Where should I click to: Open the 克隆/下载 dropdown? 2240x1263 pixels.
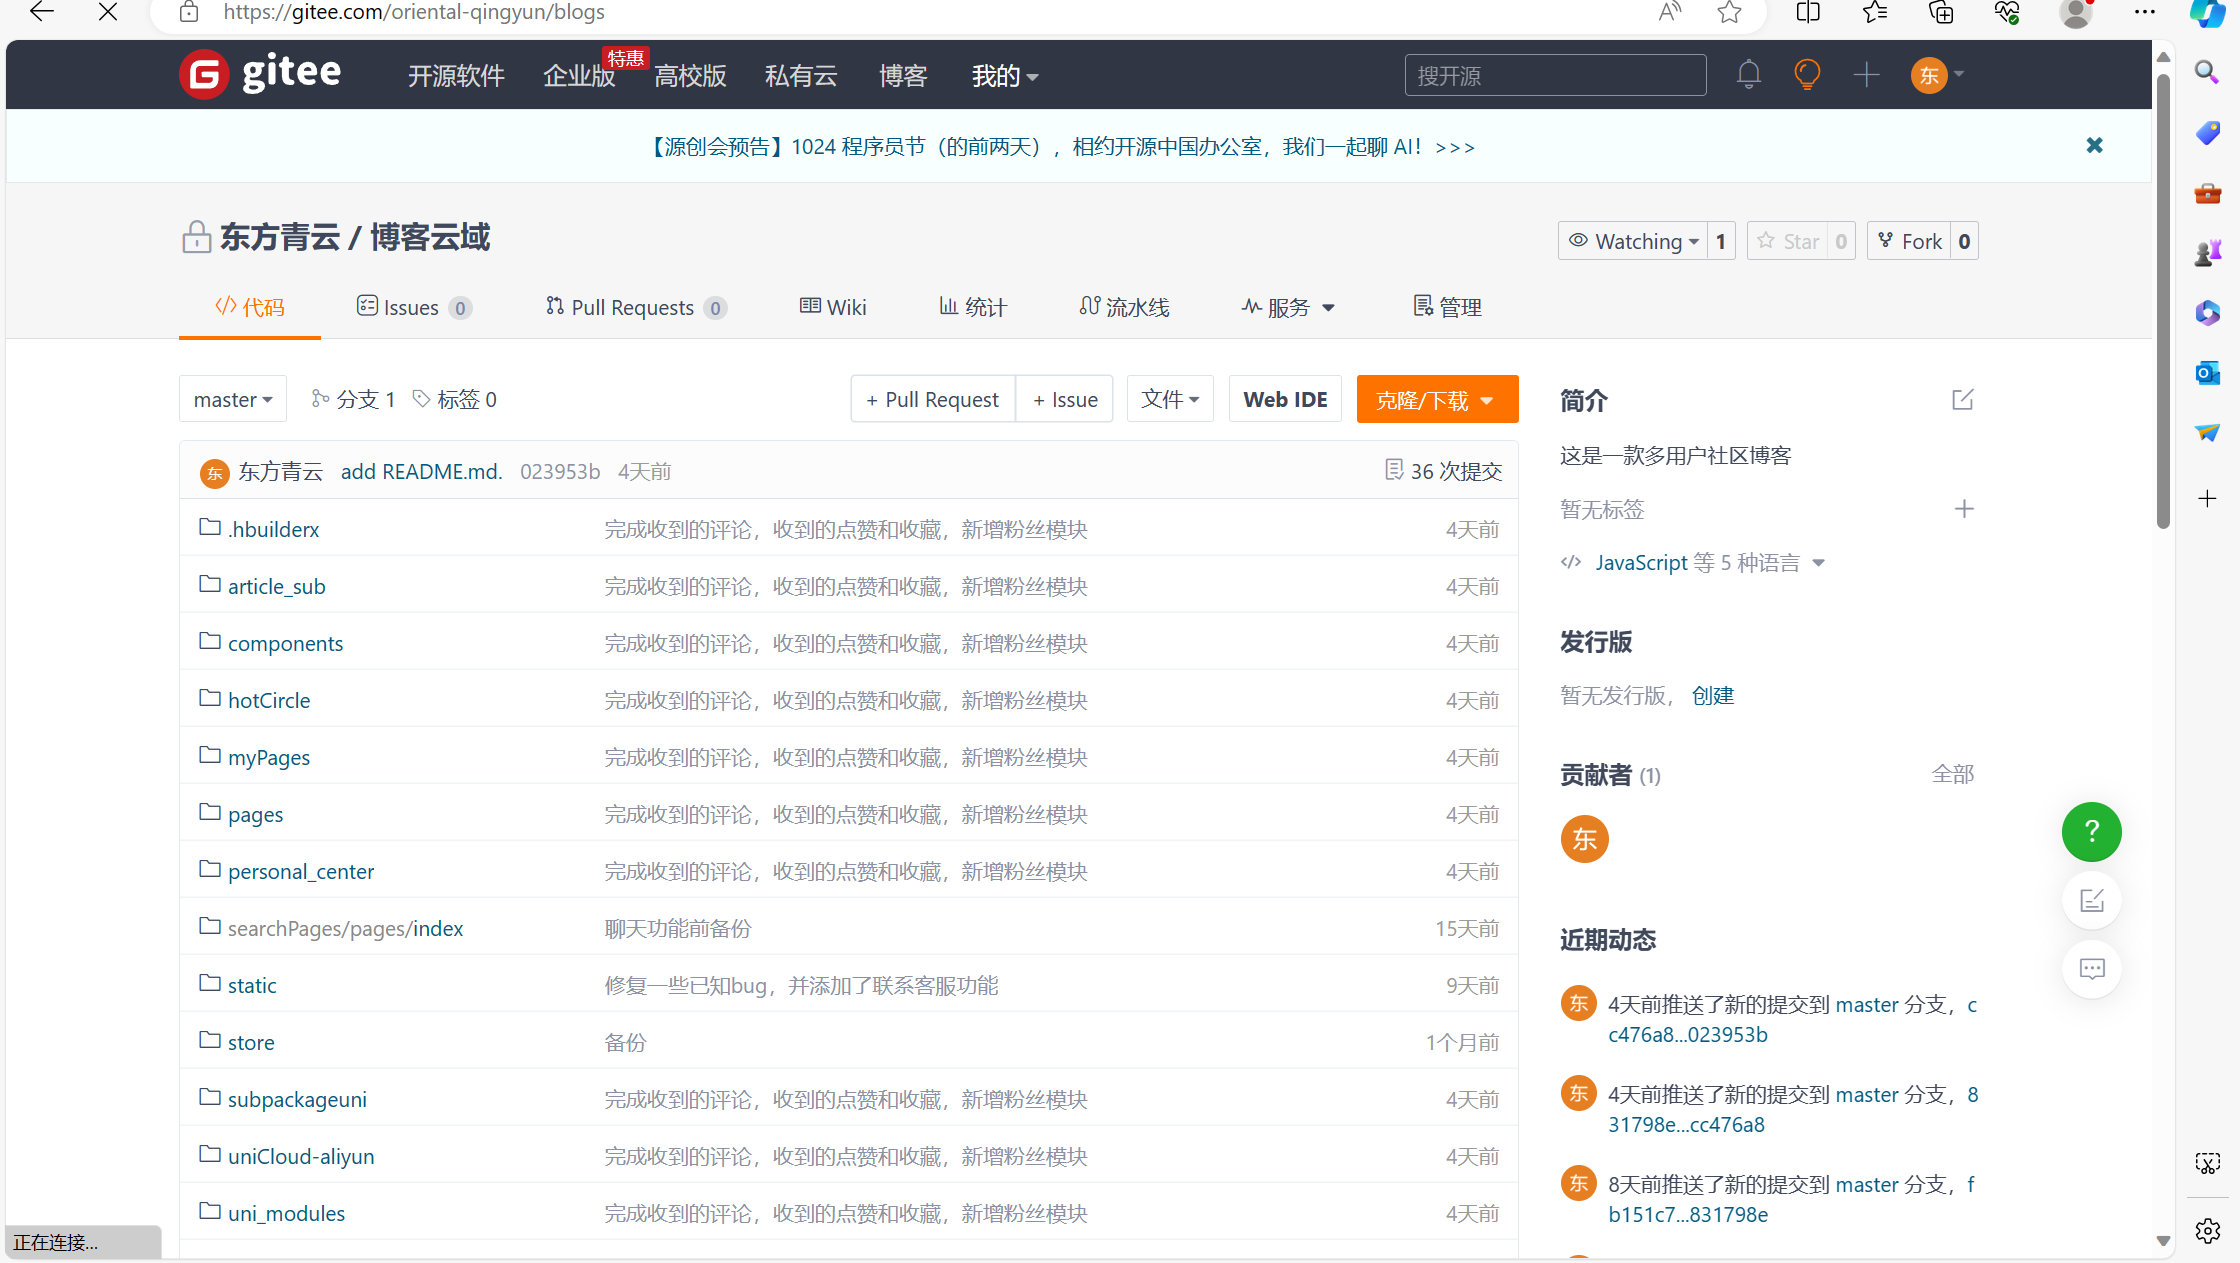(x=1437, y=399)
